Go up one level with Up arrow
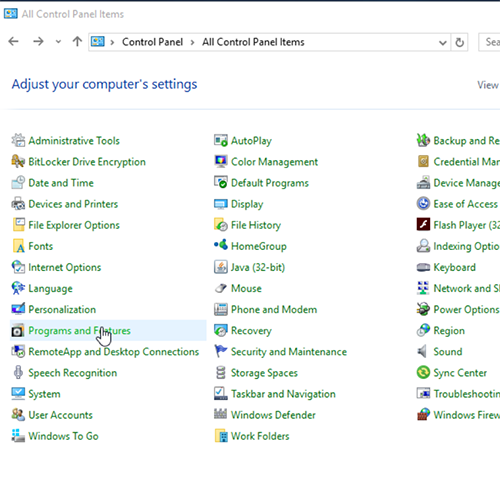The height and width of the screenshot is (500, 500). pos(77,42)
